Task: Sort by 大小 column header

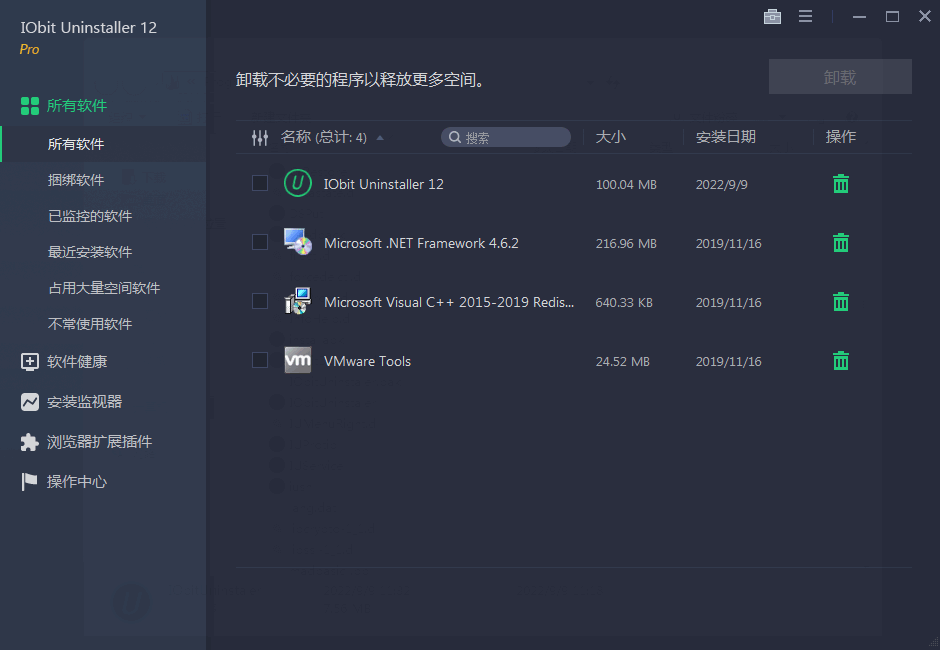Action: click(610, 137)
